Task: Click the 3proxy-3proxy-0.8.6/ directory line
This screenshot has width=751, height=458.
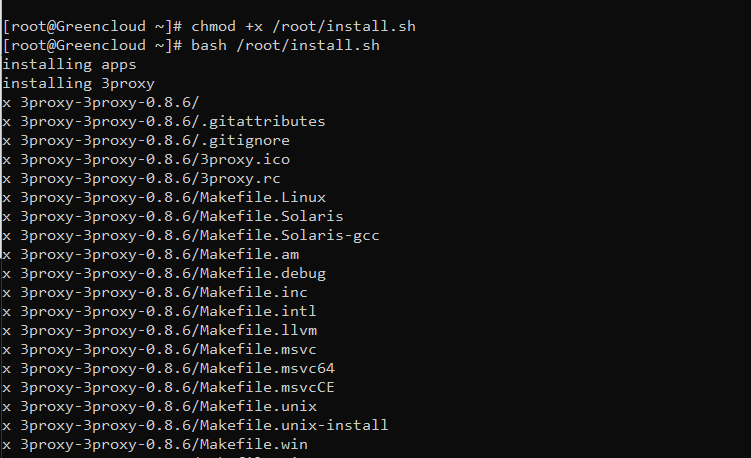Action: click(x=101, y=103)
